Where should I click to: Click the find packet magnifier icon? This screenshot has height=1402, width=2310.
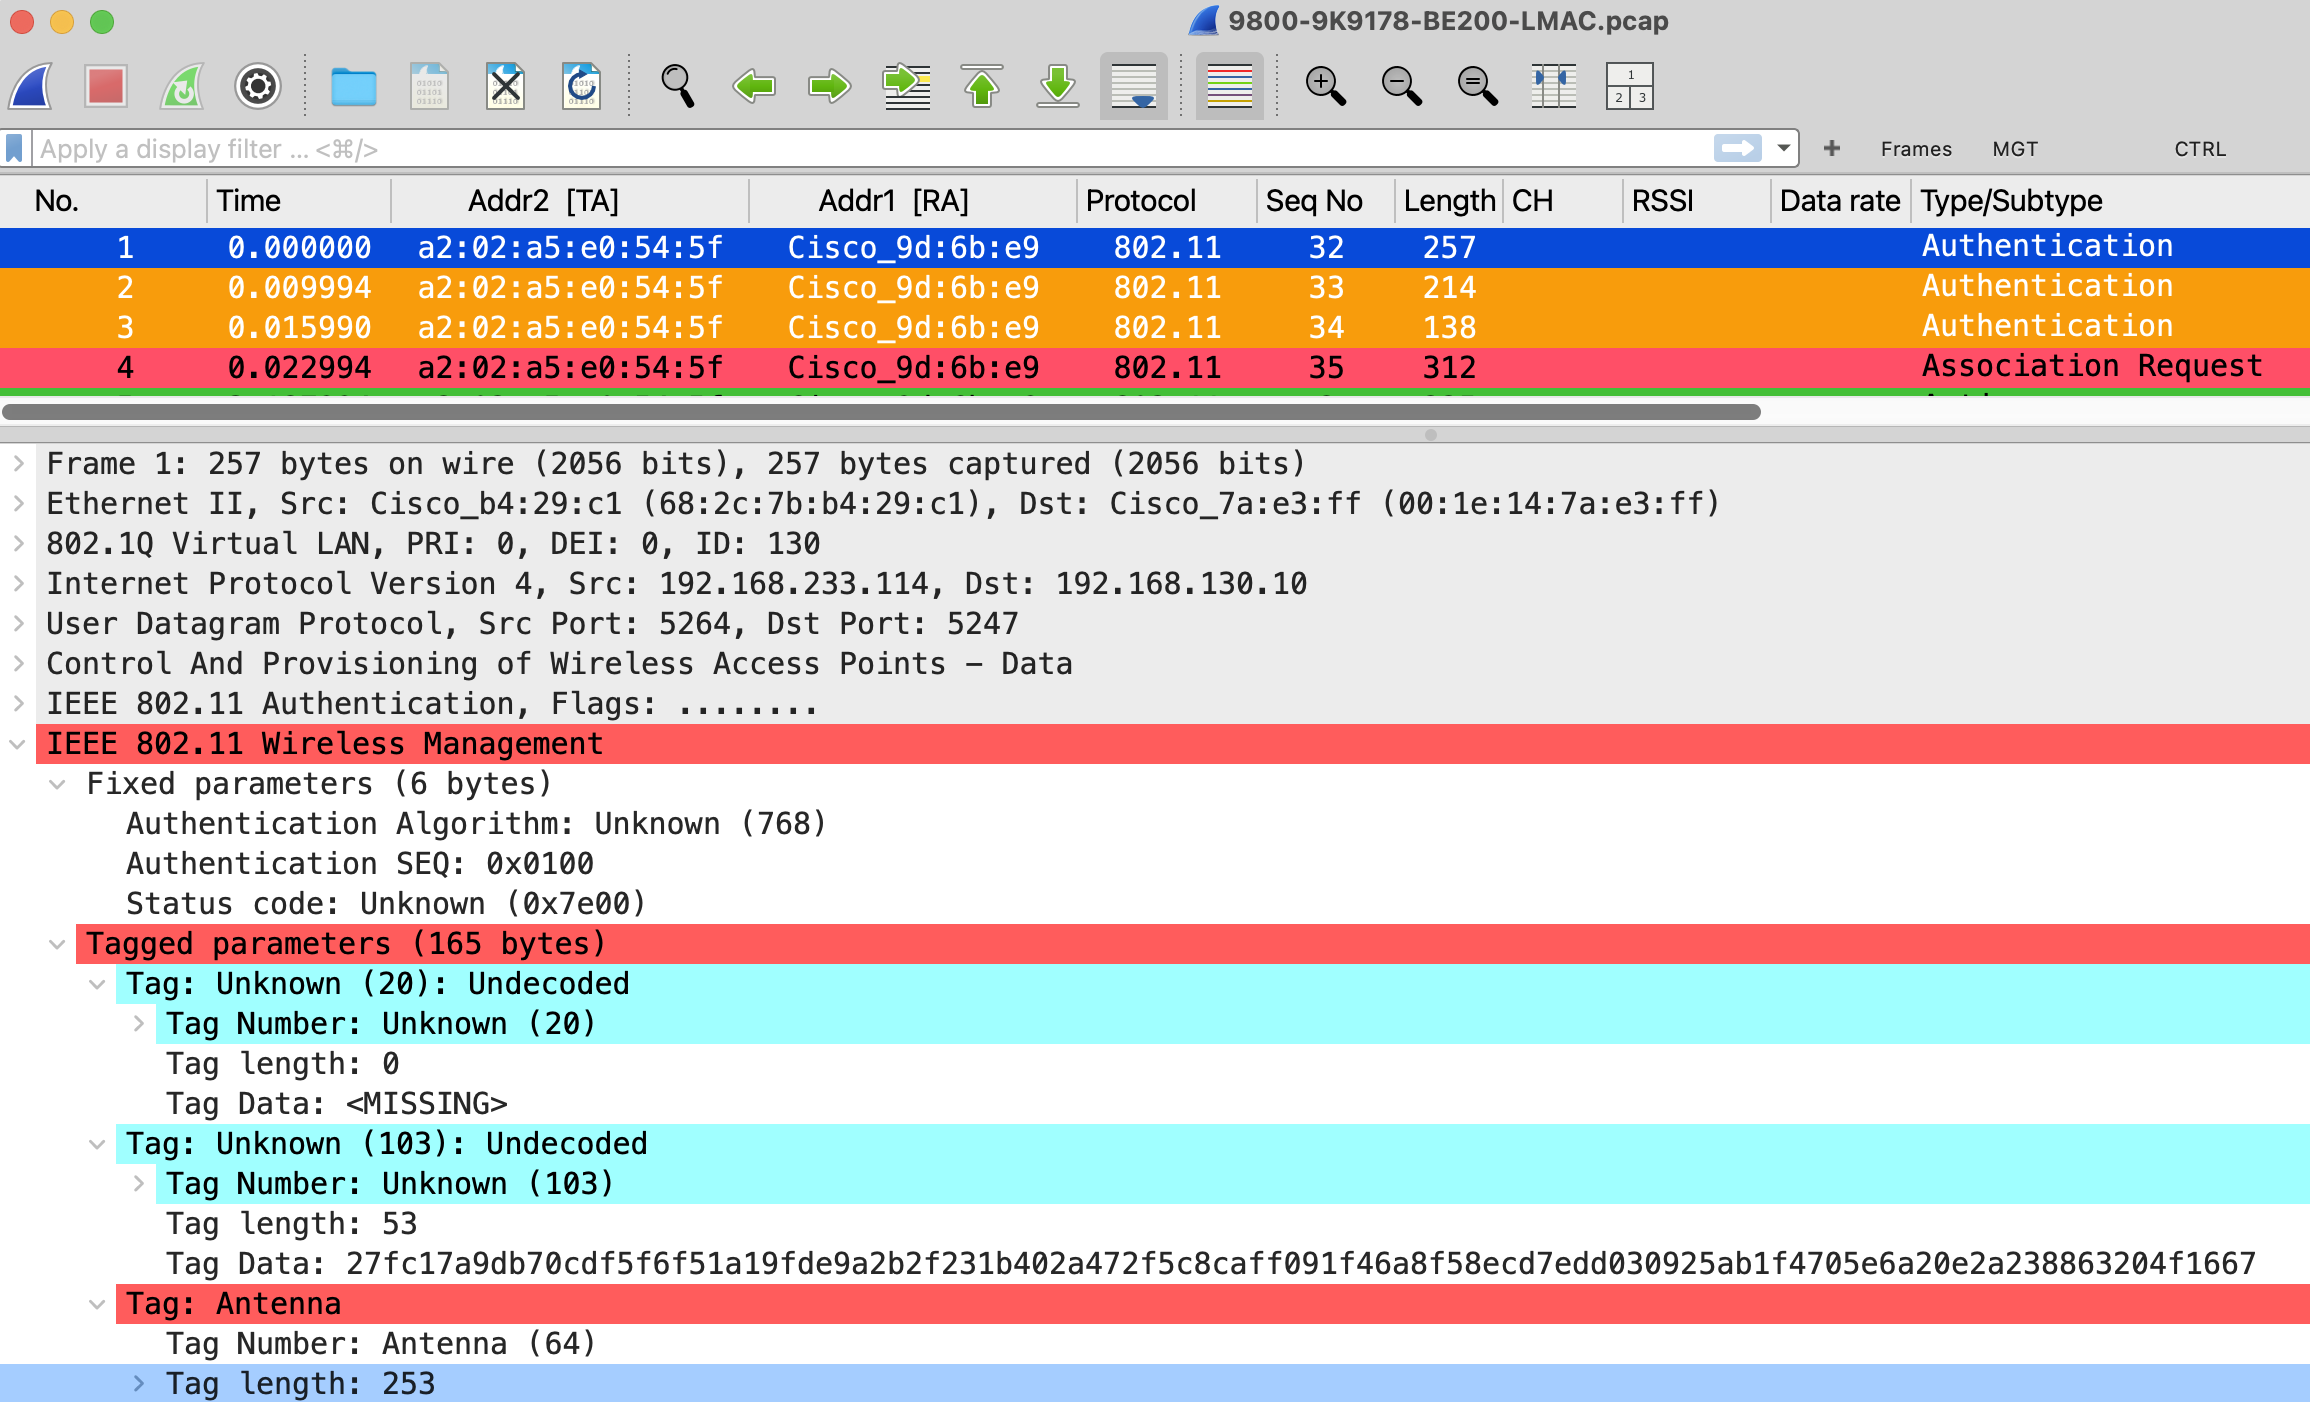tap(677, 86)
